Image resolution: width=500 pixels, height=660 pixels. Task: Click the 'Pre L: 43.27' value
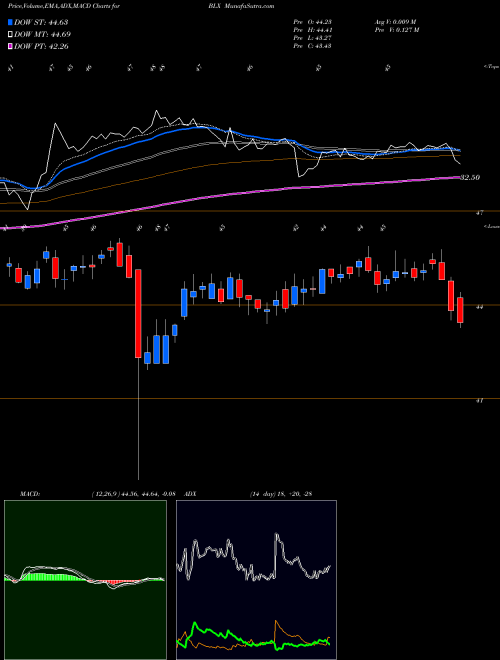click(x=312, y=38)
